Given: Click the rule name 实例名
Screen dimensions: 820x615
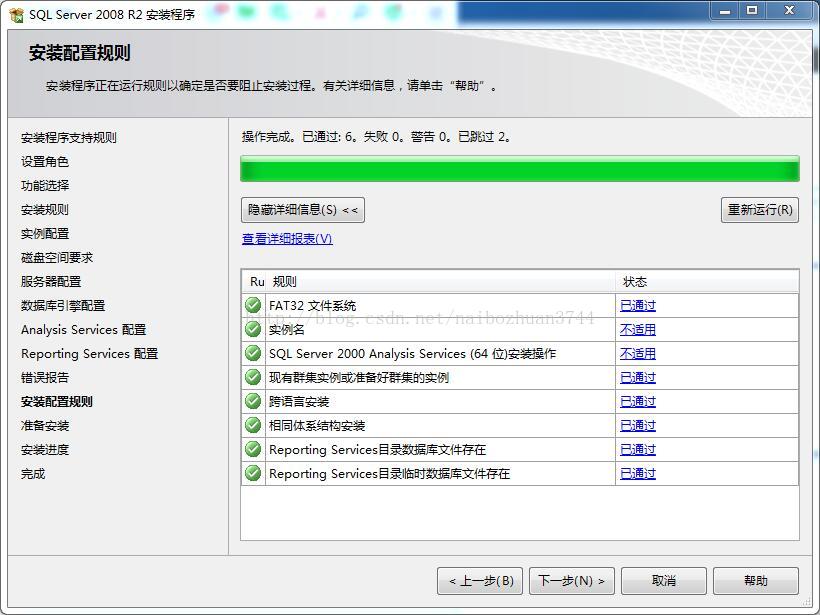Looking at the screenshot, I should pos(287,329).
